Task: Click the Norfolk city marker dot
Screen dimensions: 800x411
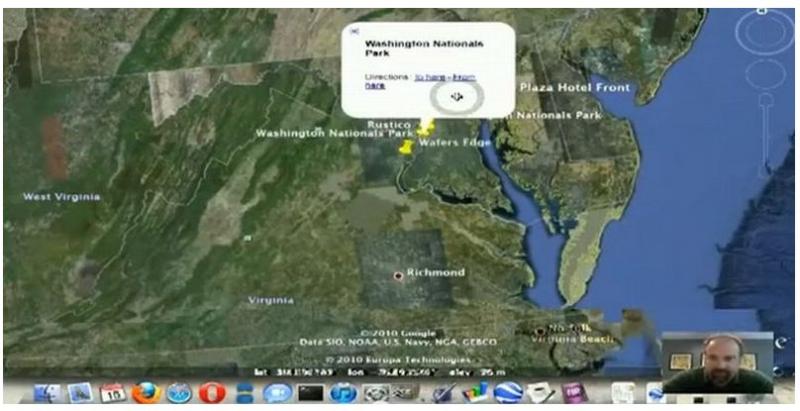Action: (x=540, y=332)
